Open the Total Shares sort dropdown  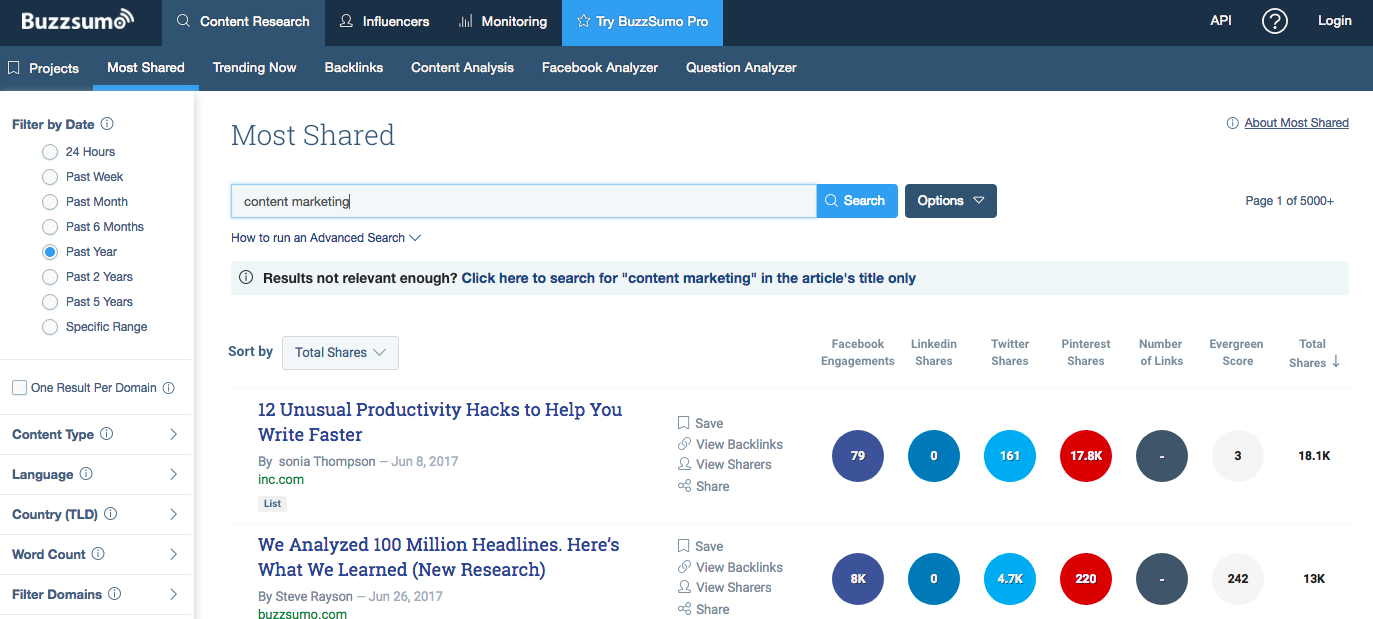(340, 353)
